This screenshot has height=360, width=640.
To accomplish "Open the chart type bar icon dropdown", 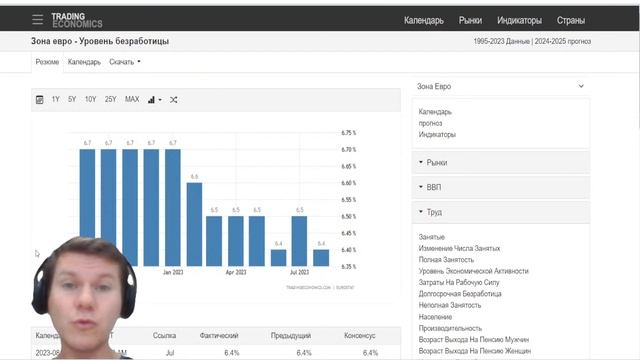I will pos(154,100).
